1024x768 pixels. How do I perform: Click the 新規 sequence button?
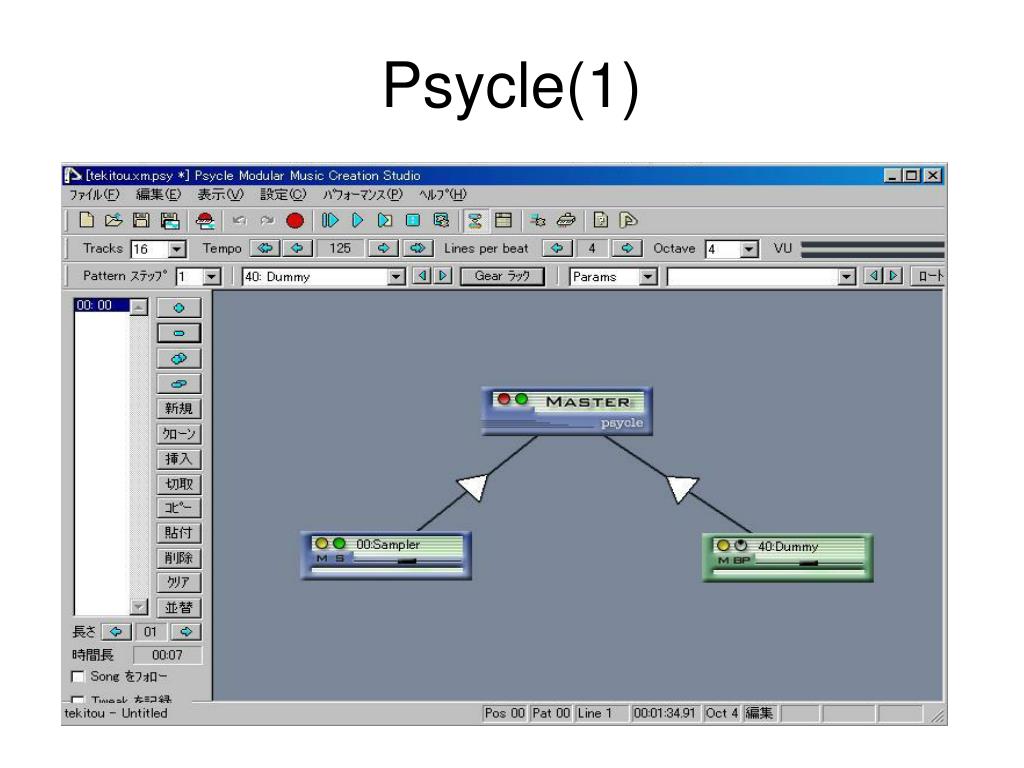point(178,409)
